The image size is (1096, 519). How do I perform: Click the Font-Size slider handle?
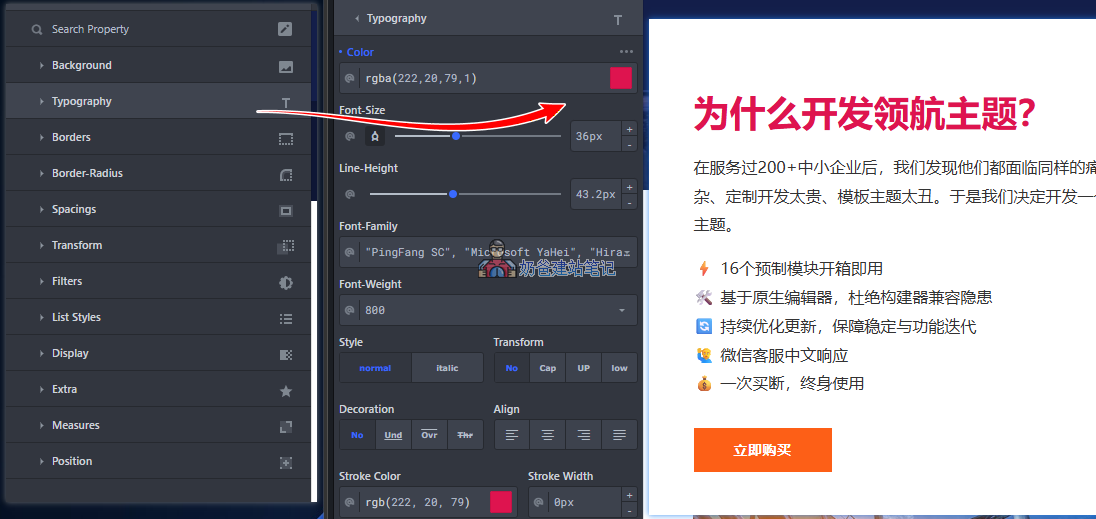456,136
